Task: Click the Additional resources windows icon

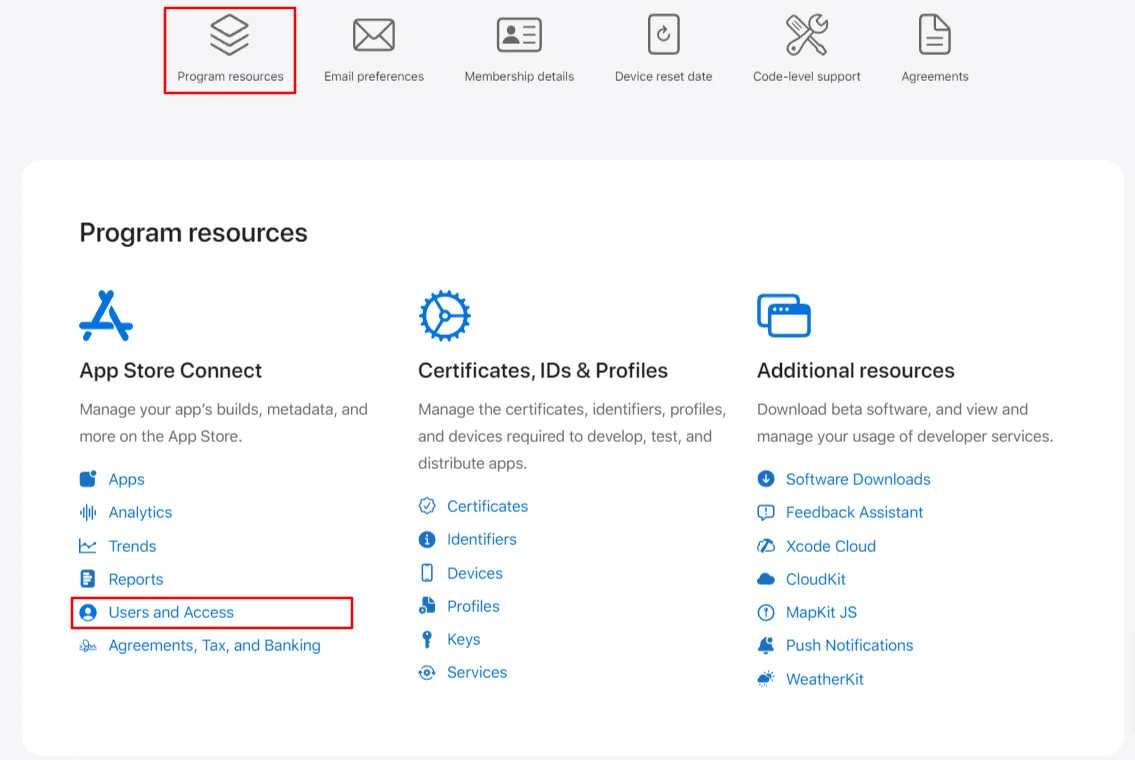Action: click(784, 316)
